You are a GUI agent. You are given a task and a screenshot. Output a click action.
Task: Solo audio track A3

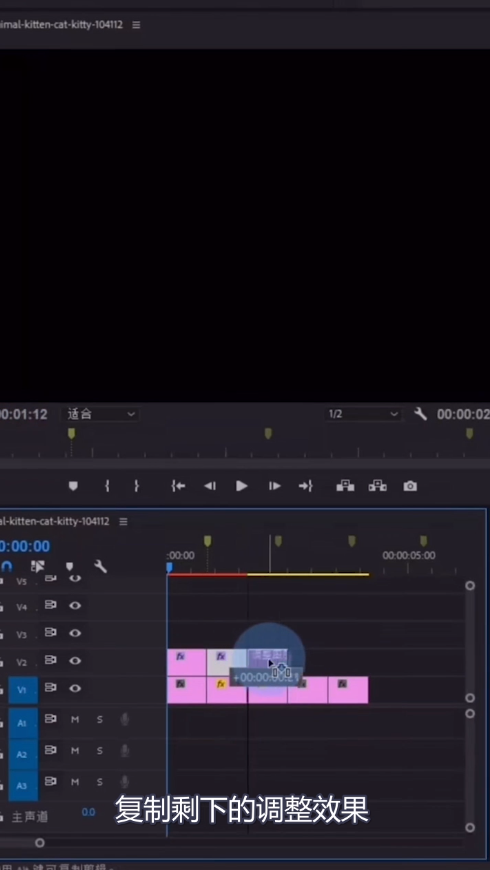pyautogui.click(x=100, y=782)
